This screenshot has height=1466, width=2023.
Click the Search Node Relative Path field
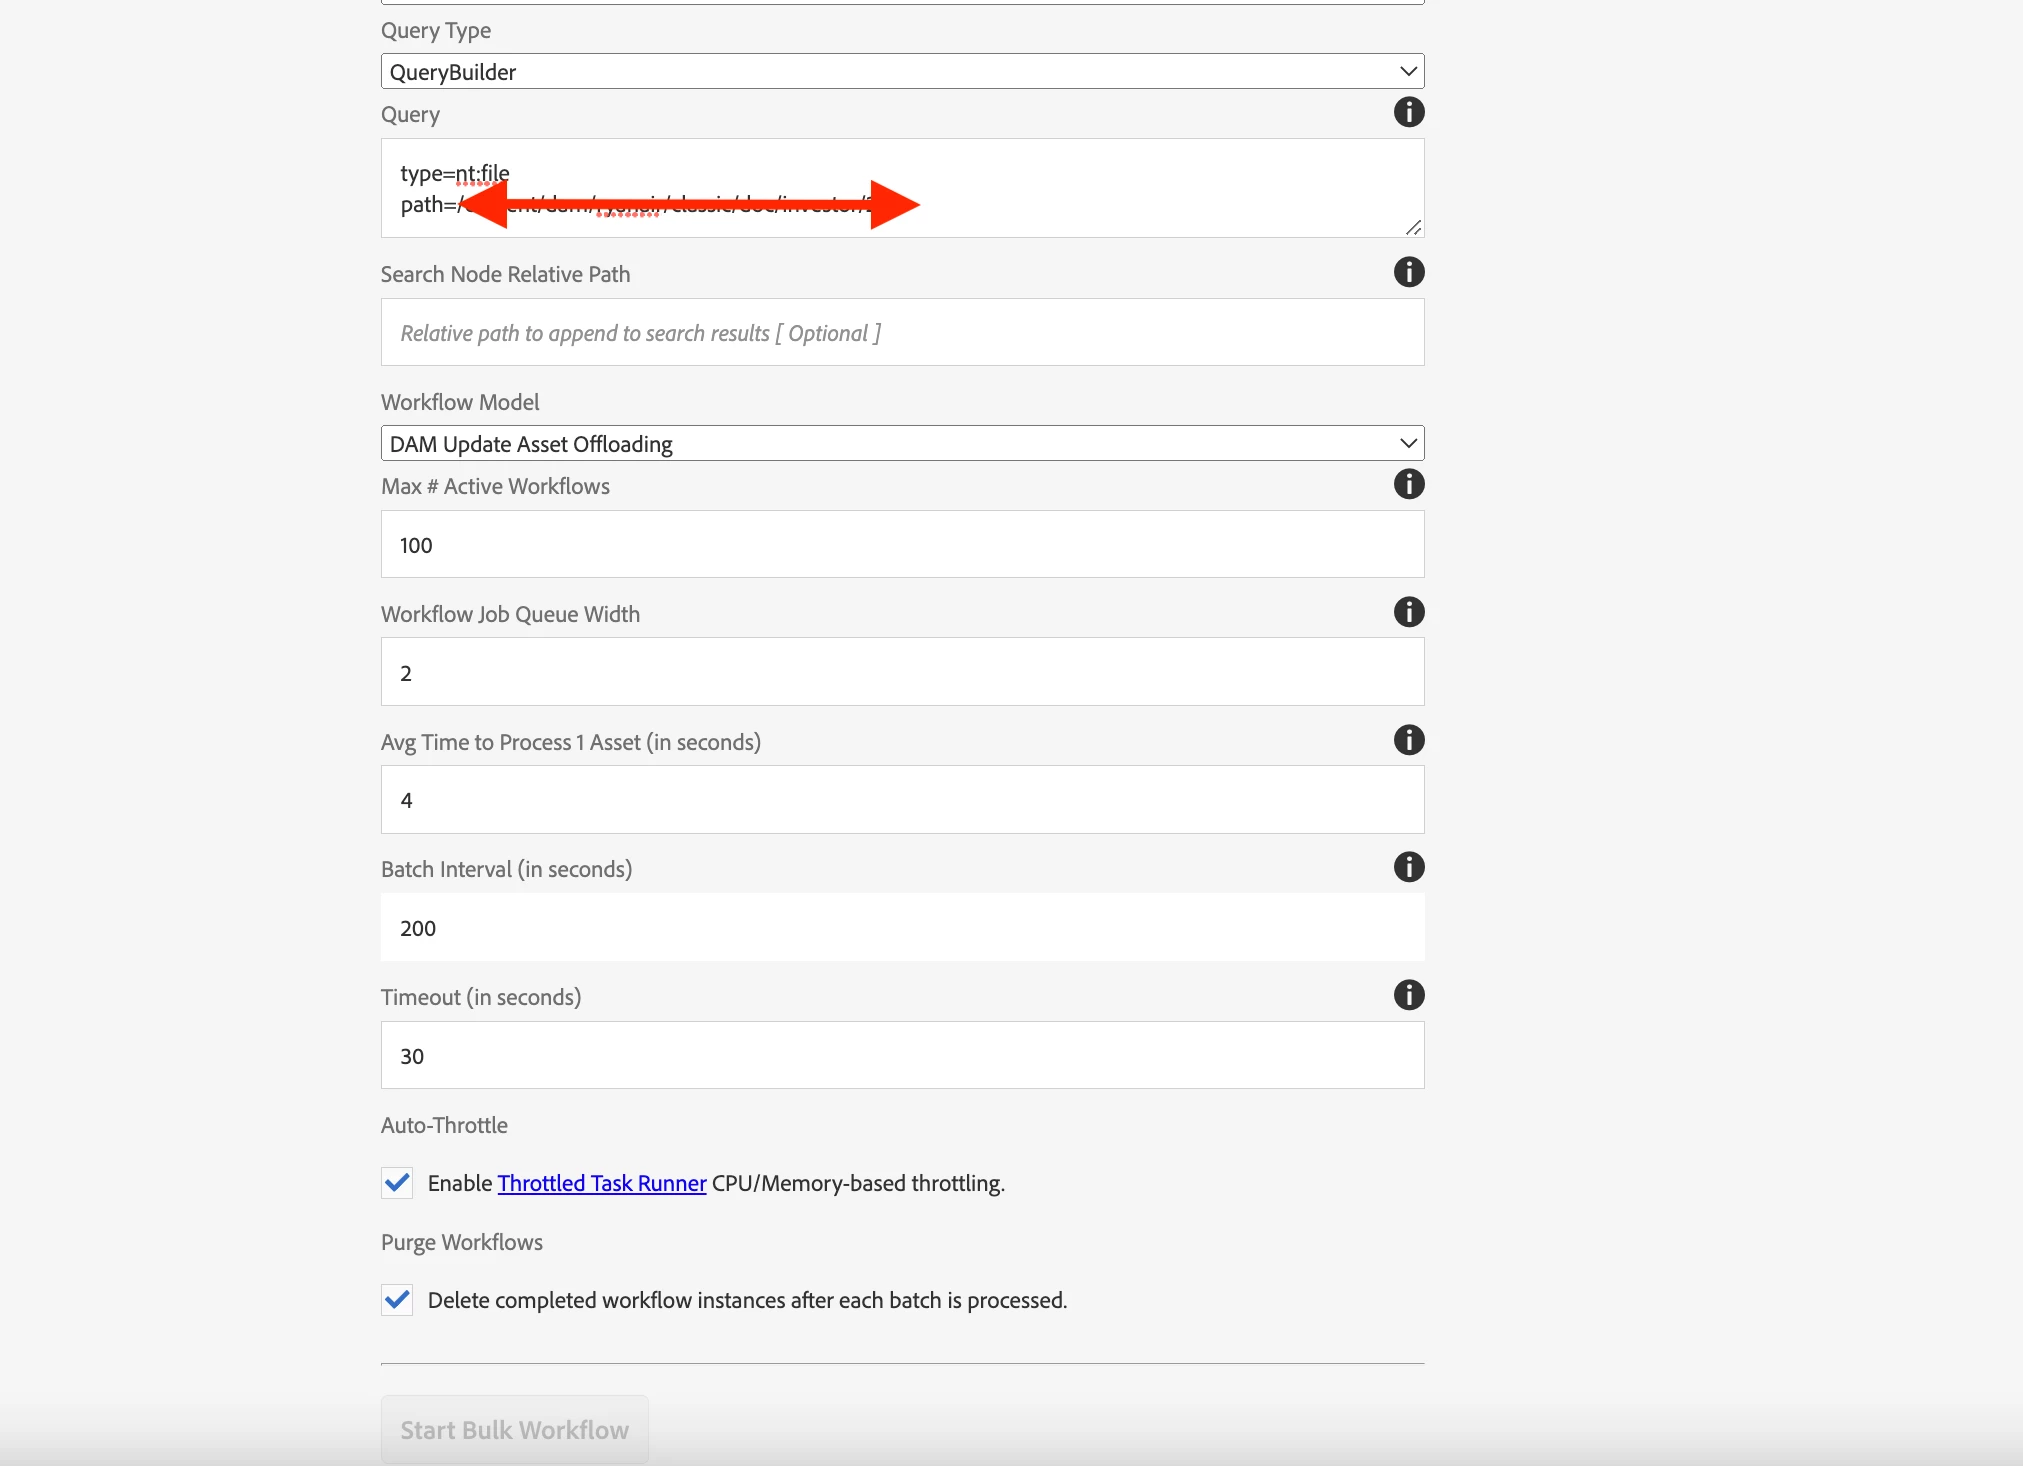(900, 333)
